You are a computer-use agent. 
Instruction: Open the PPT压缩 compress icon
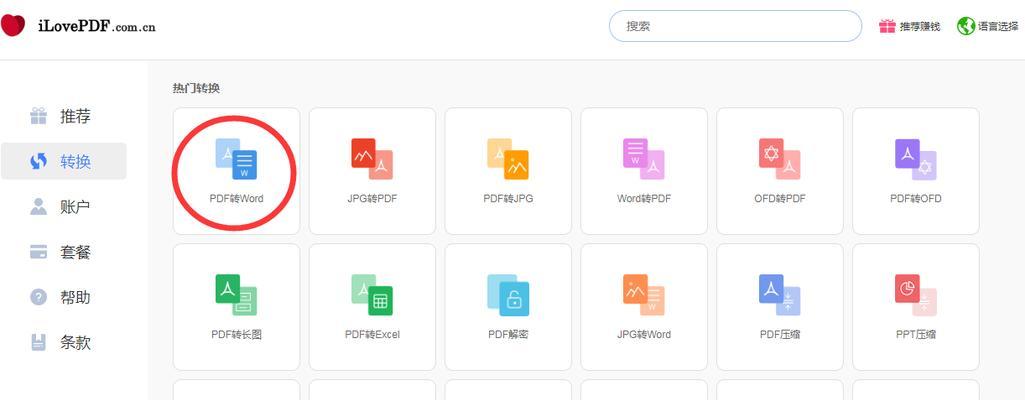pyautogui.click(x=916, y=295)
